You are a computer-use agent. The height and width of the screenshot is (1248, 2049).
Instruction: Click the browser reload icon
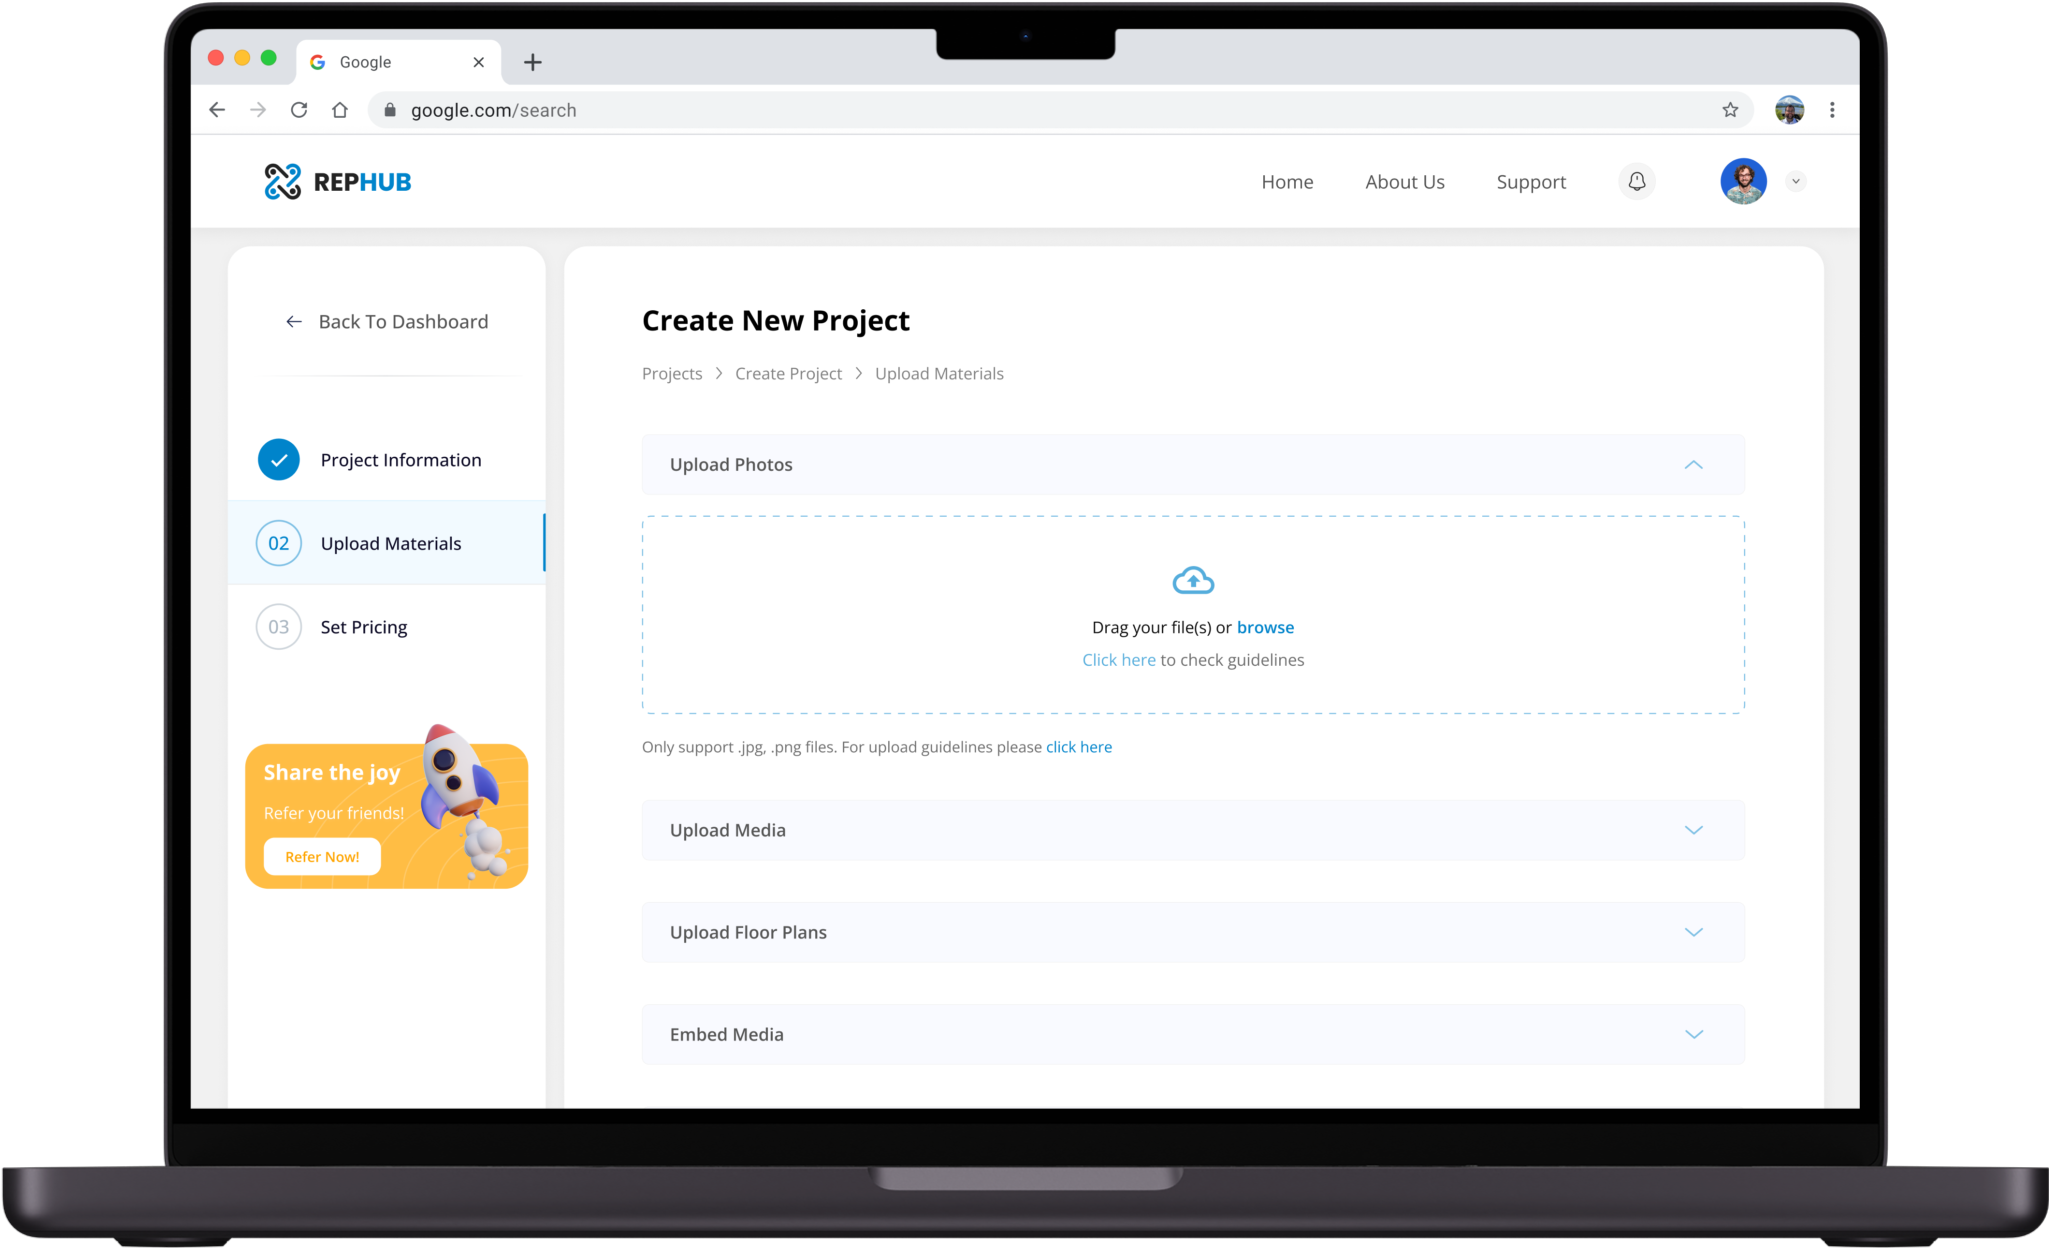(x=299, y=110)
